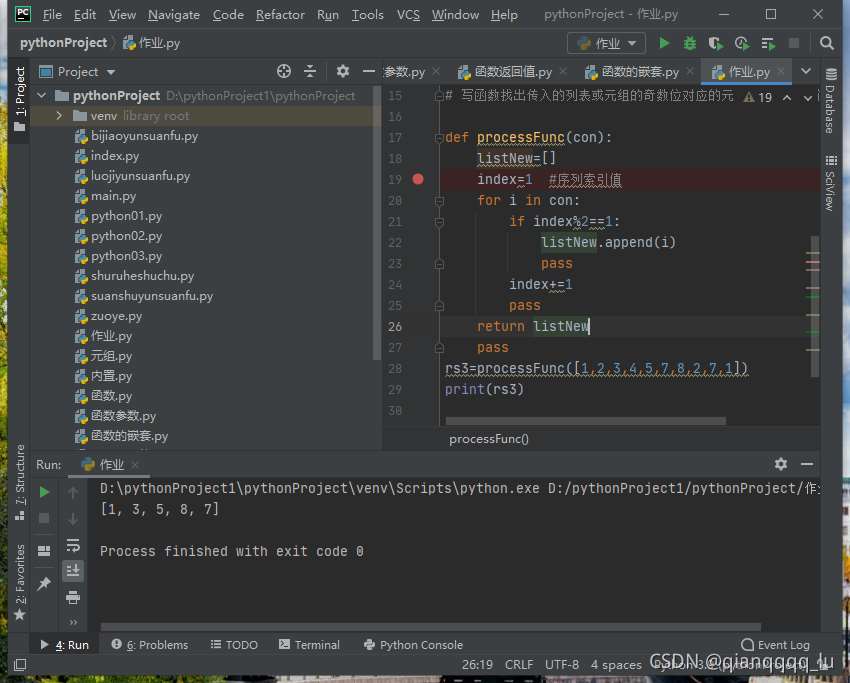Click the locate file crosshair in Project panel

pos(284,71)
